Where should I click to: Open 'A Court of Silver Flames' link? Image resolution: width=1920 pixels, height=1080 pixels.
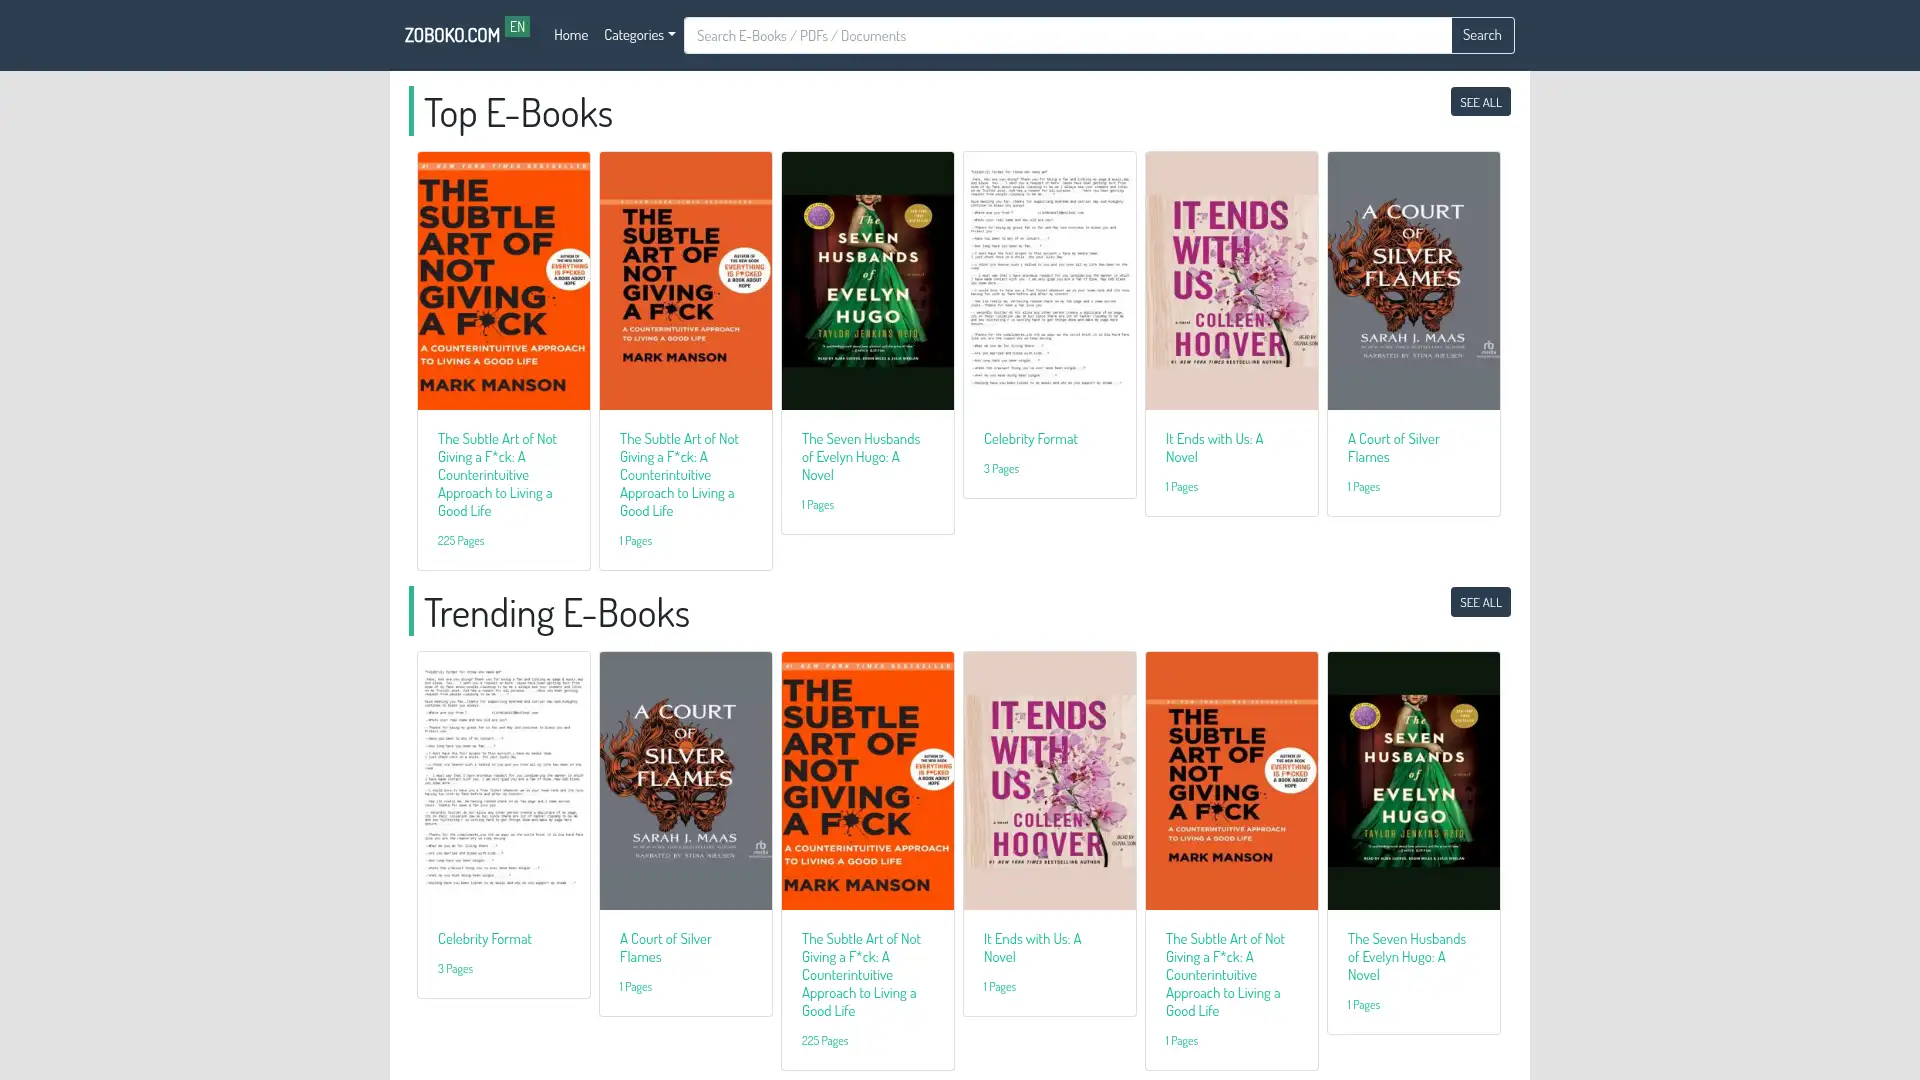[1393, 447]
